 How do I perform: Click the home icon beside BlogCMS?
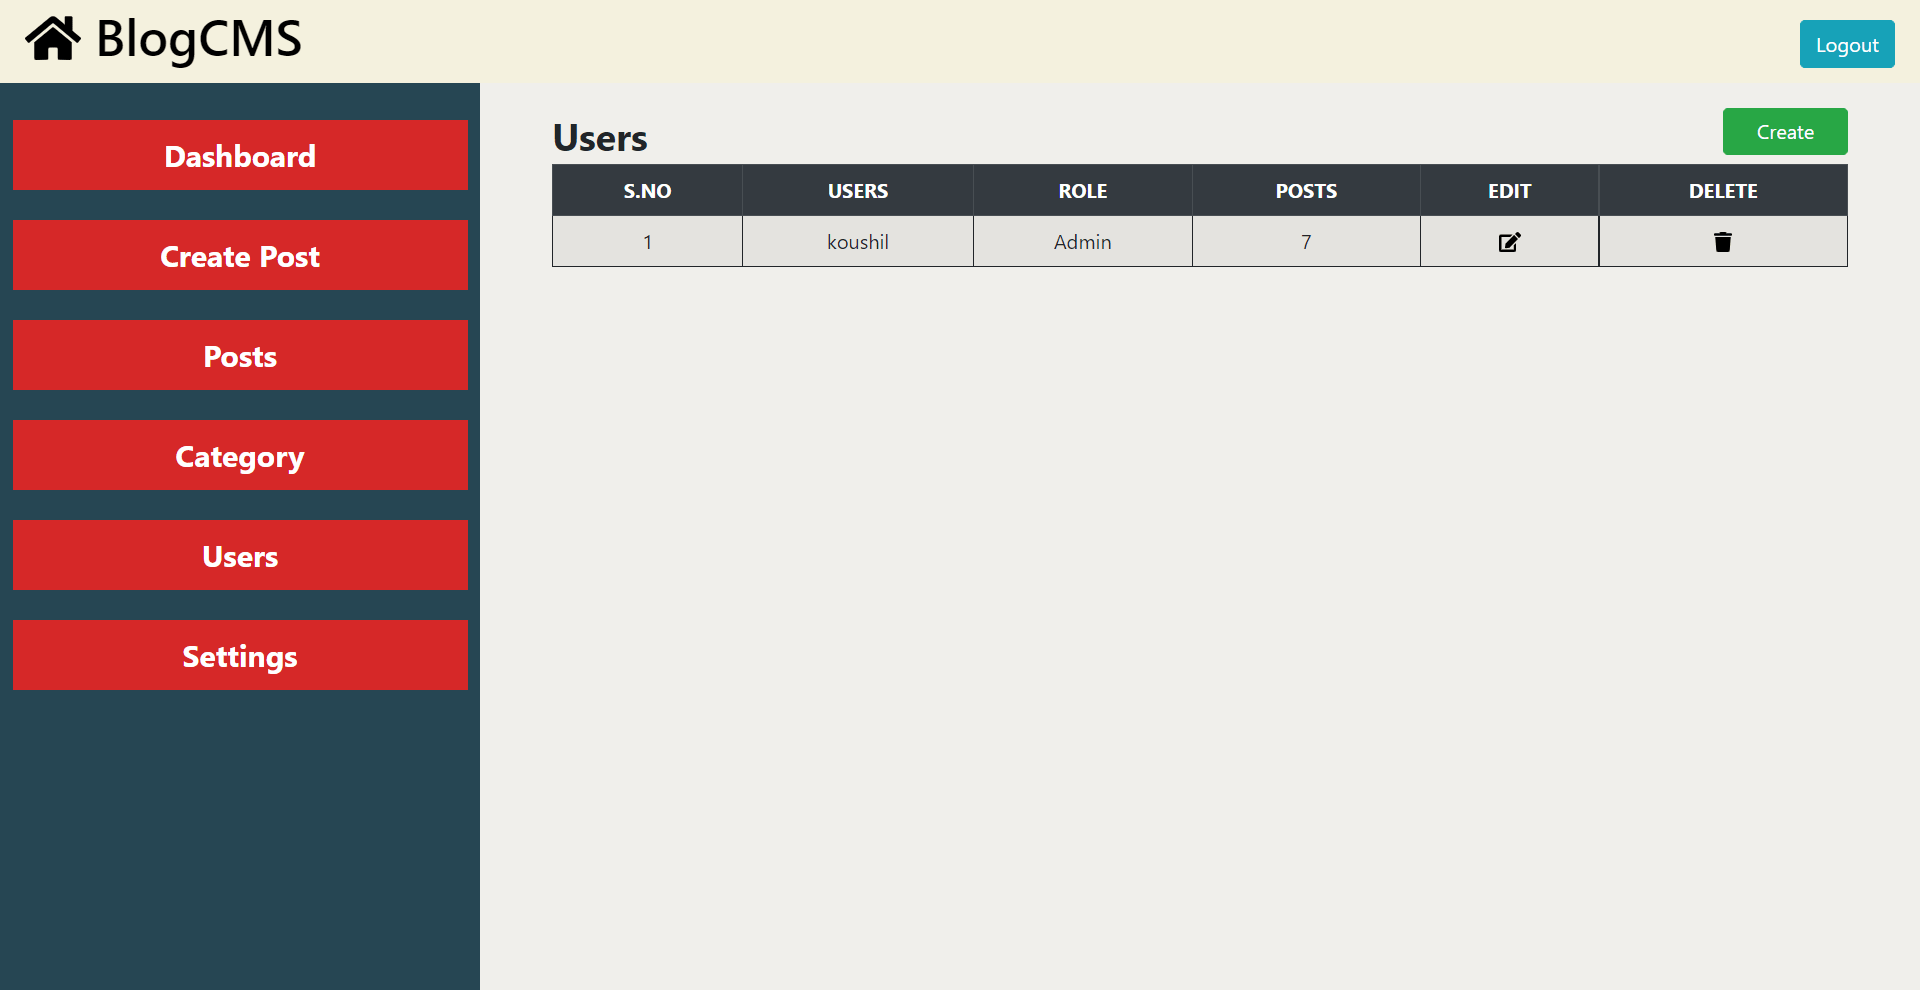click(53, 39)
